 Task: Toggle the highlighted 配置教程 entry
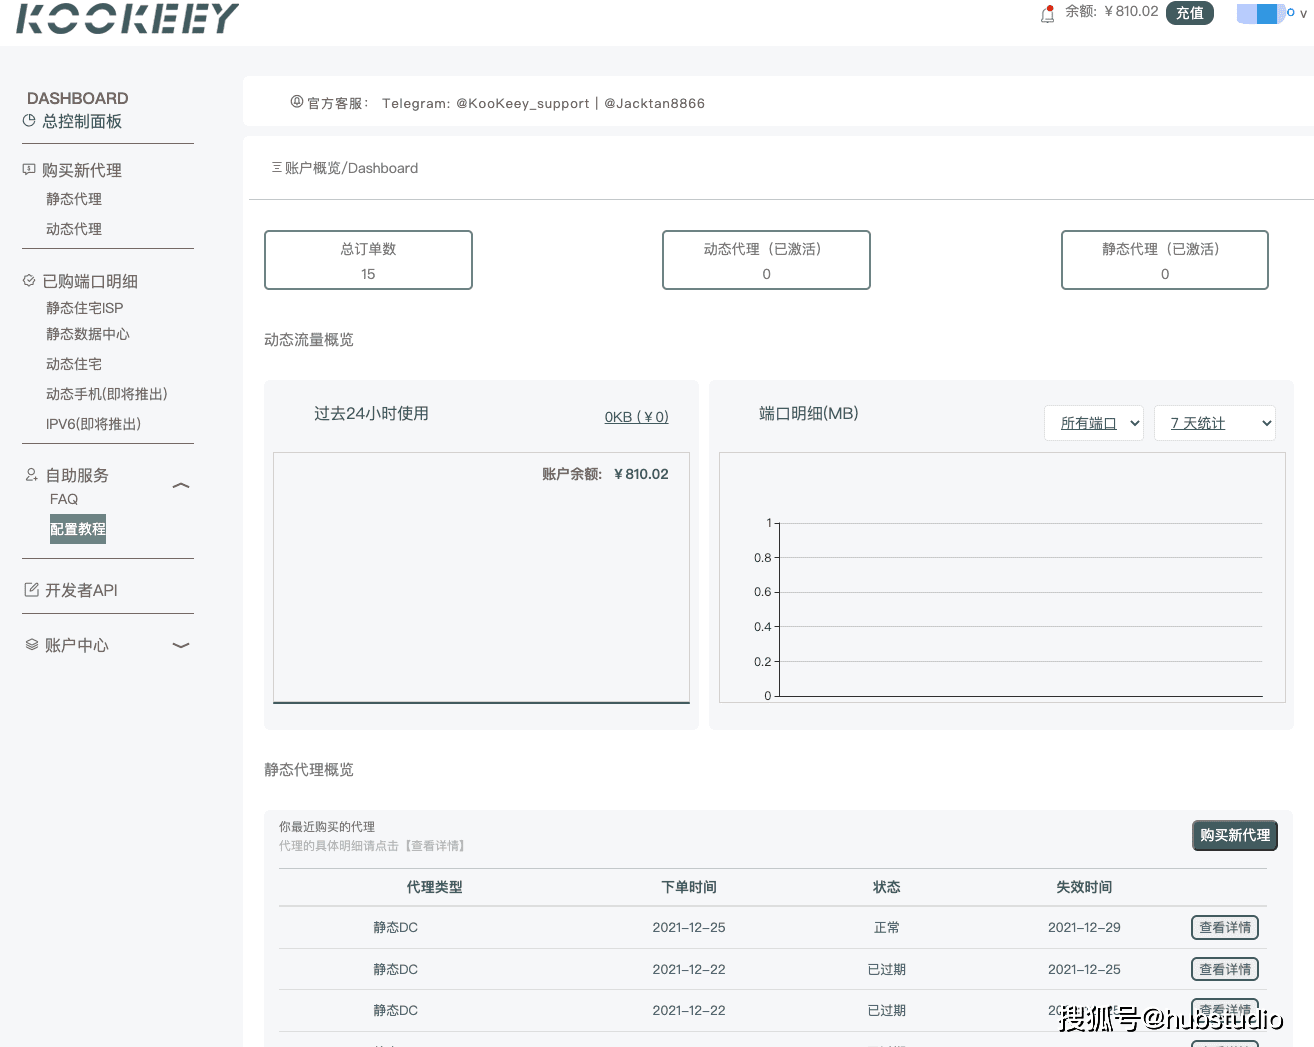click(77, 529)
